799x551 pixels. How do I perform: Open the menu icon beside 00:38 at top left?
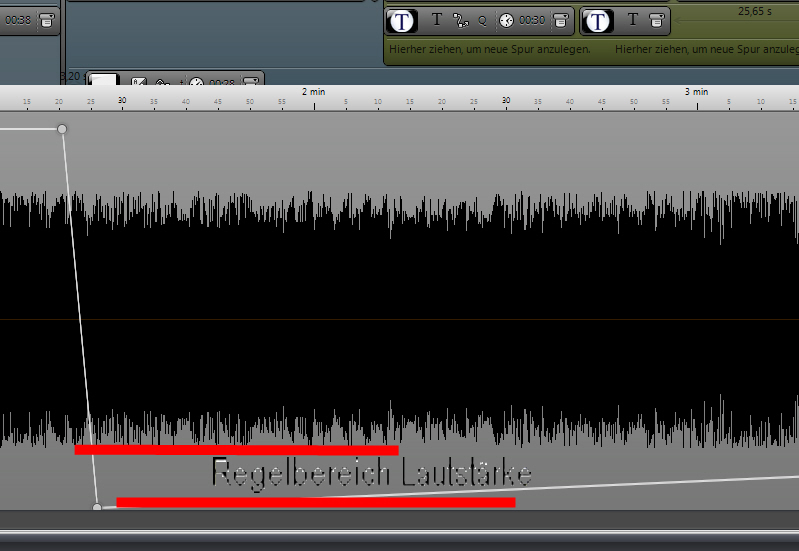tap(47, 20)
